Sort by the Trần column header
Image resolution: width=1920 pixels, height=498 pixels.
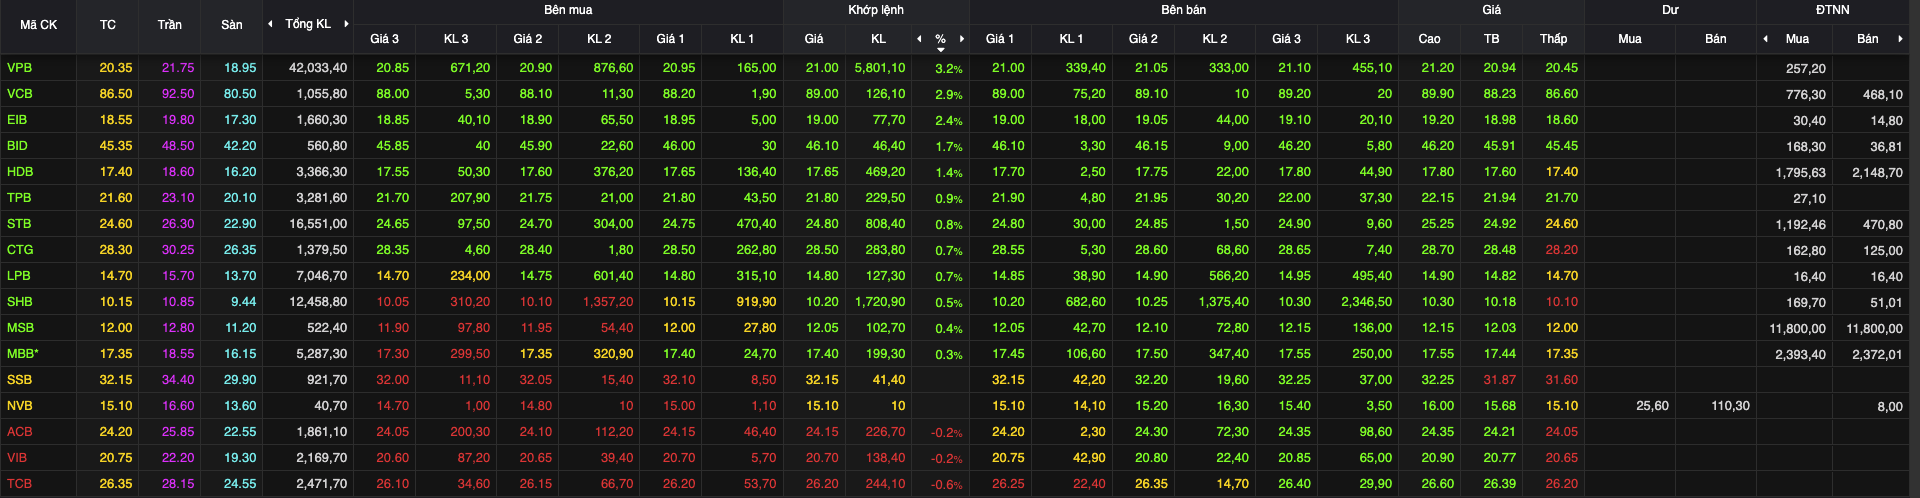point(170,25)
